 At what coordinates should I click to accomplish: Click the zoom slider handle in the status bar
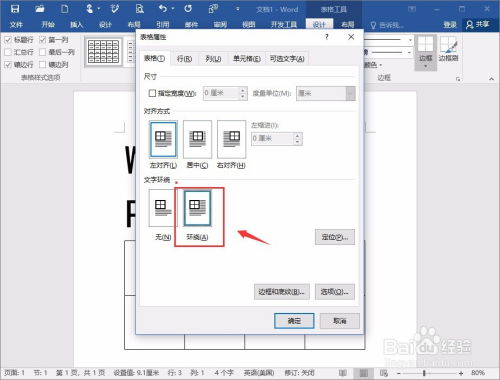tap(424, 373)
